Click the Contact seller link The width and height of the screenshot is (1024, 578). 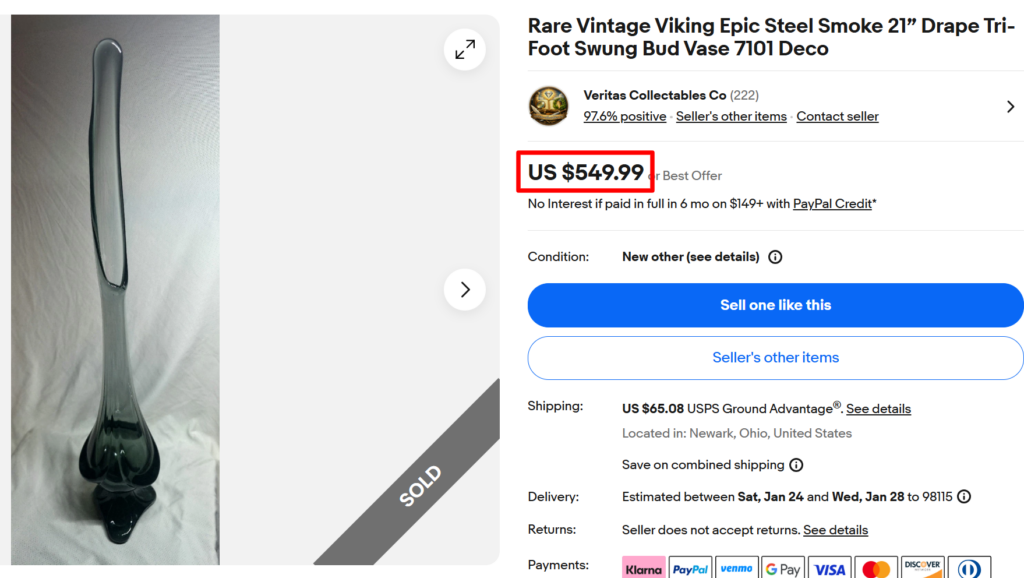(837, 116)
